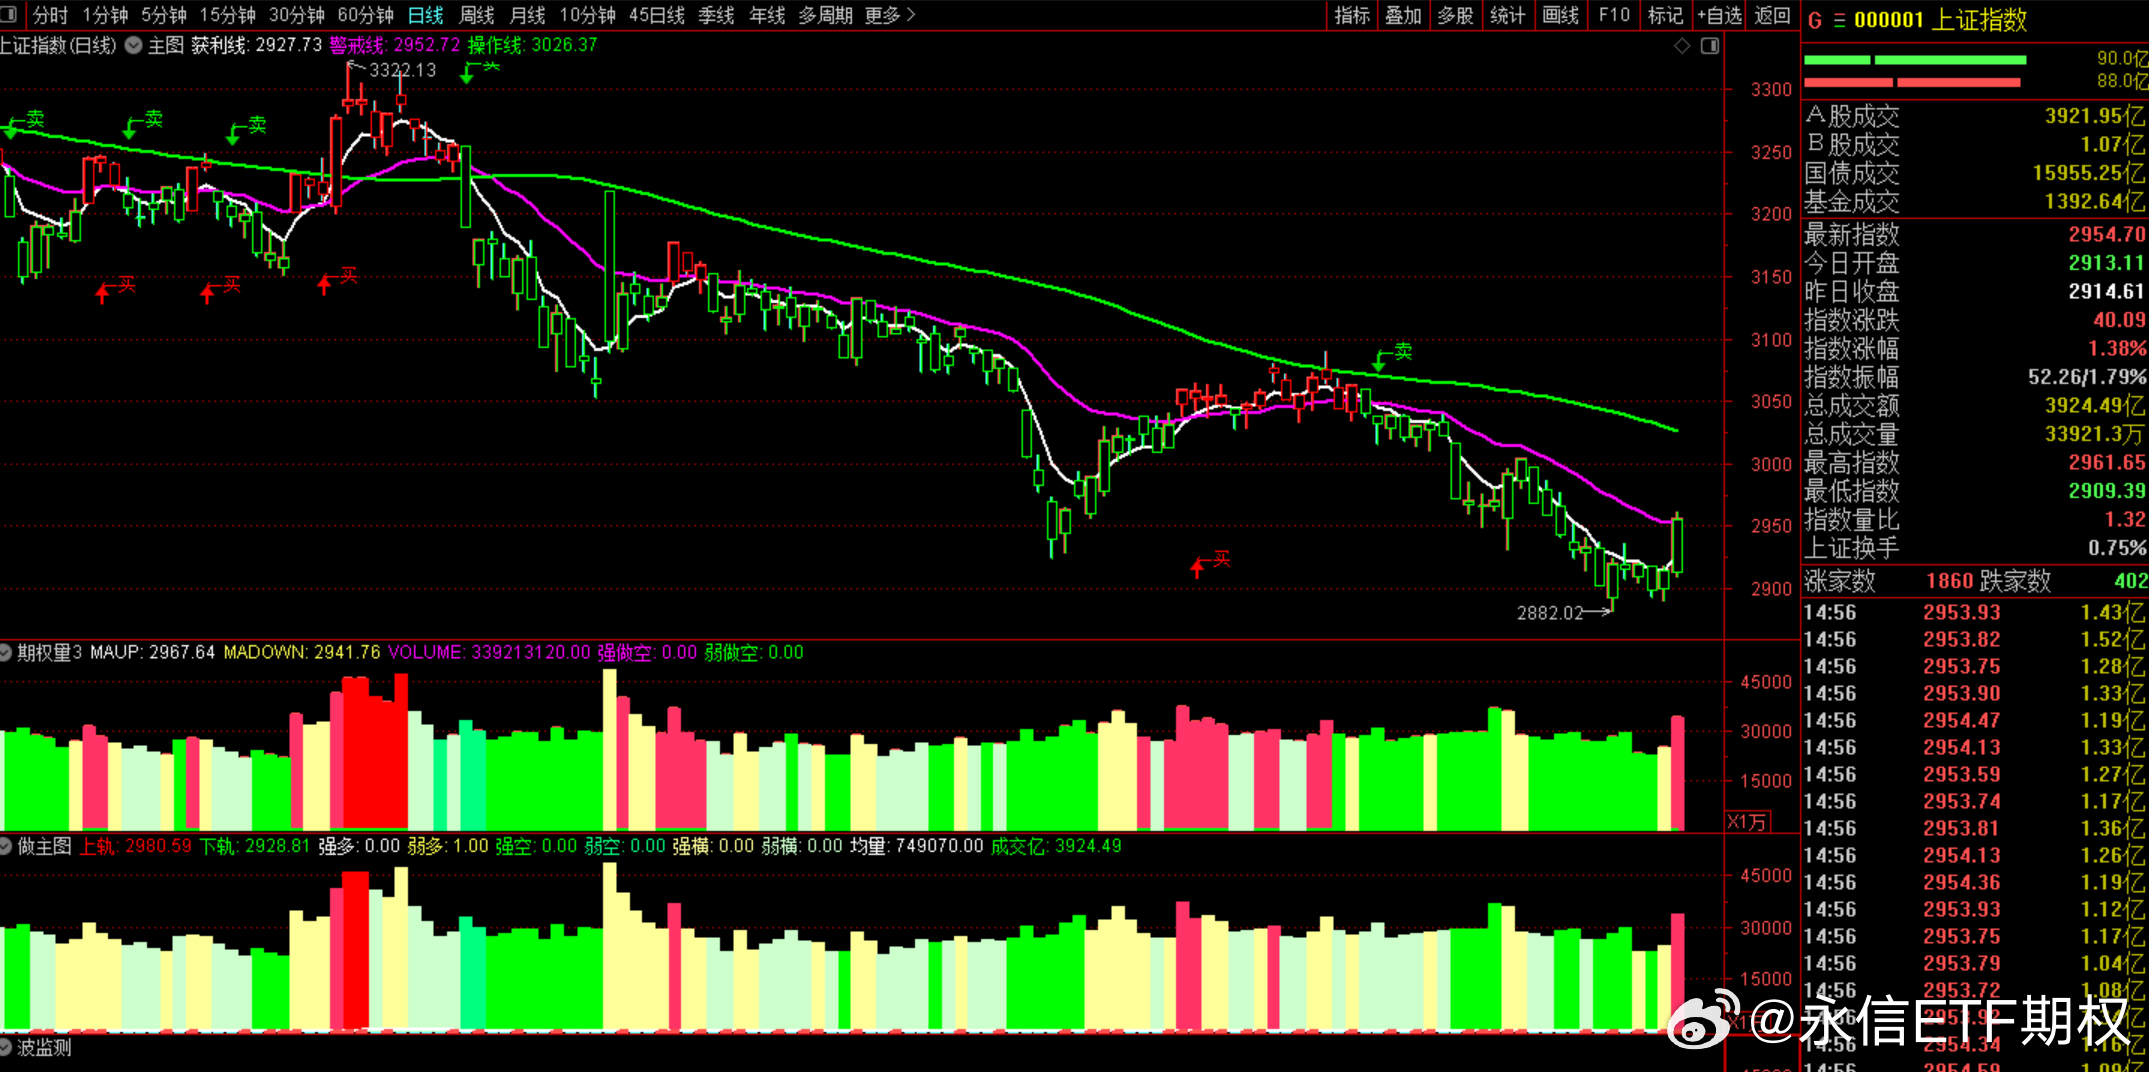This screenshot has width=2149, height=1072.
Task: Click the red G icon beside 000001
Action: pos(1815,20)
